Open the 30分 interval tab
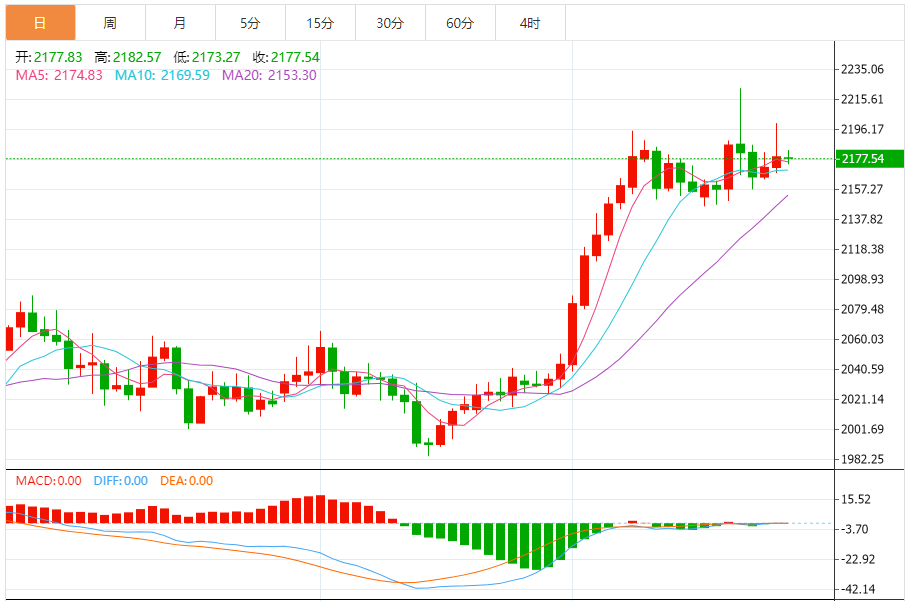The width and height of the screenshot is (911, 601). pyautogui.click(x=390, y=23)
